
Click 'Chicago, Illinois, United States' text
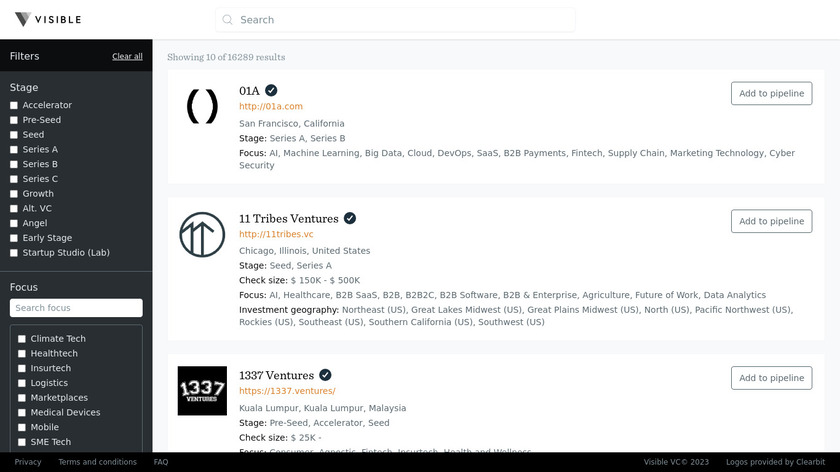coord(304,251)
